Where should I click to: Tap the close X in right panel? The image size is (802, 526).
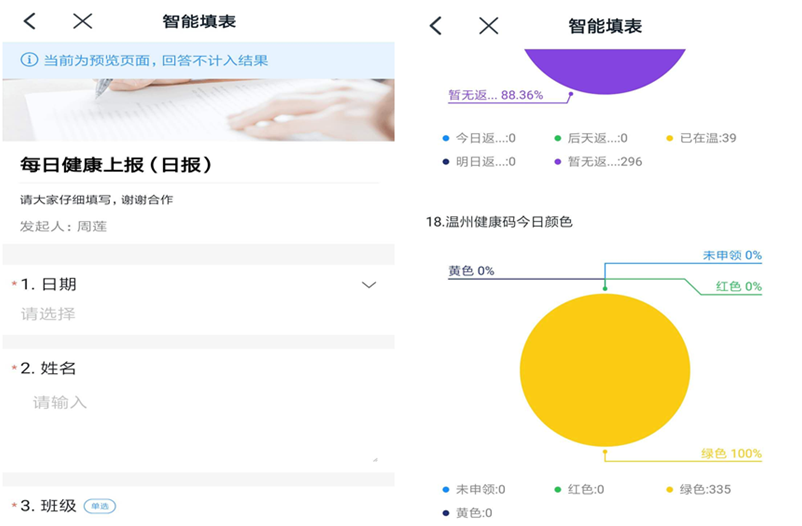(x=488, y=26)
